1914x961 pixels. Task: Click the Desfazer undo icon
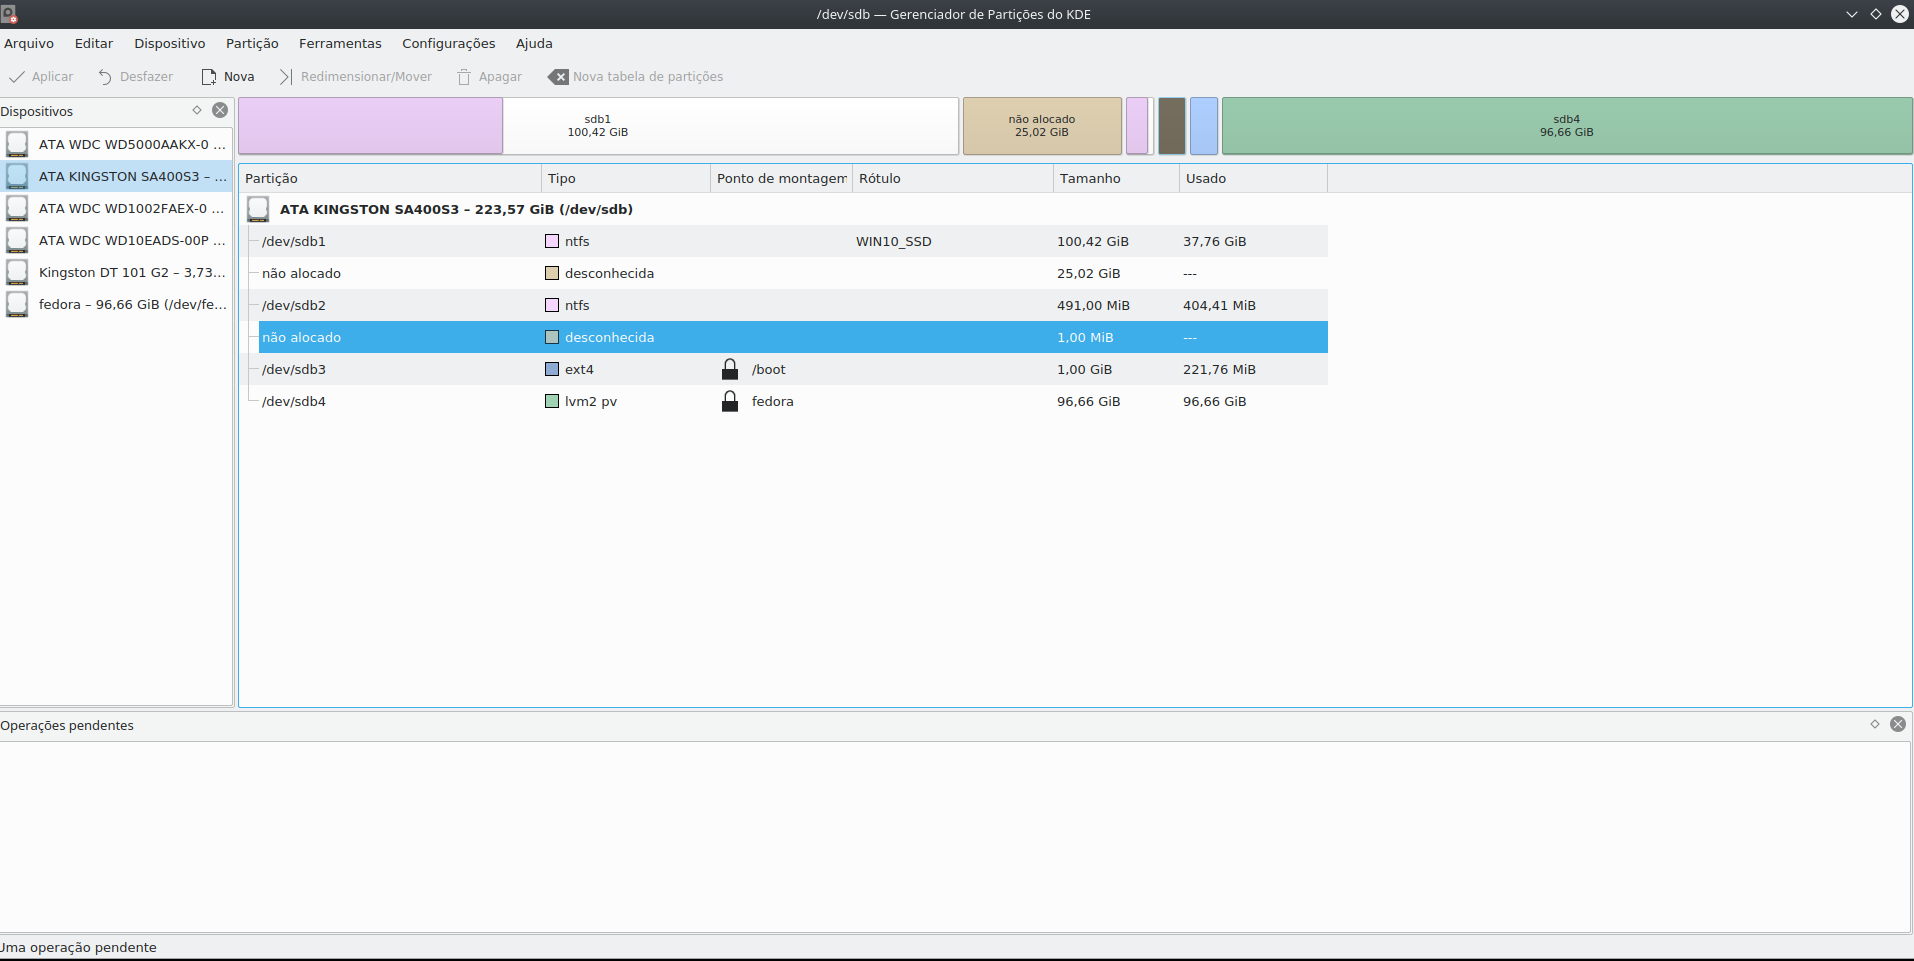(x=105, y=77)
